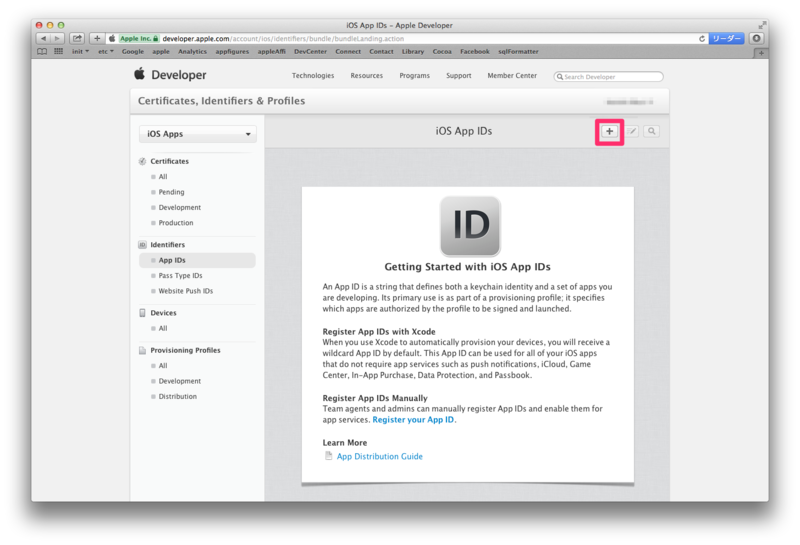Click the Provisioning Profiles section header
The image size is (800, 545).
[x=185, y=350]
